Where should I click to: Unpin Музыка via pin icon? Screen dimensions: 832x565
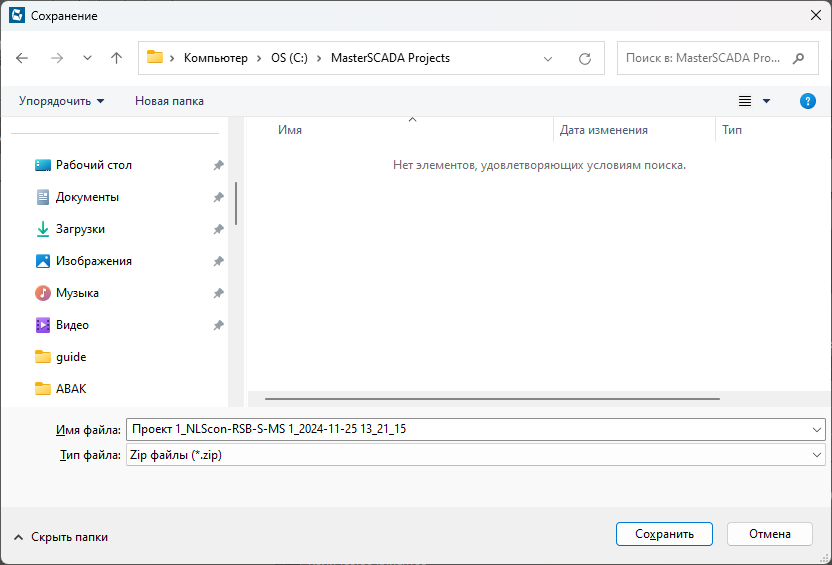[x=218, y=292]
